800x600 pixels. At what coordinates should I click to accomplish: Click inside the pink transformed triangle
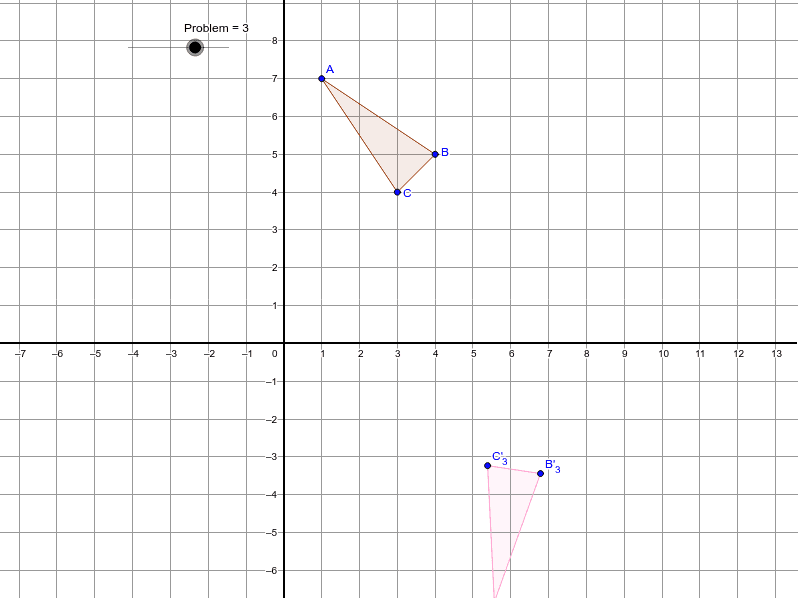coord(510,505)
